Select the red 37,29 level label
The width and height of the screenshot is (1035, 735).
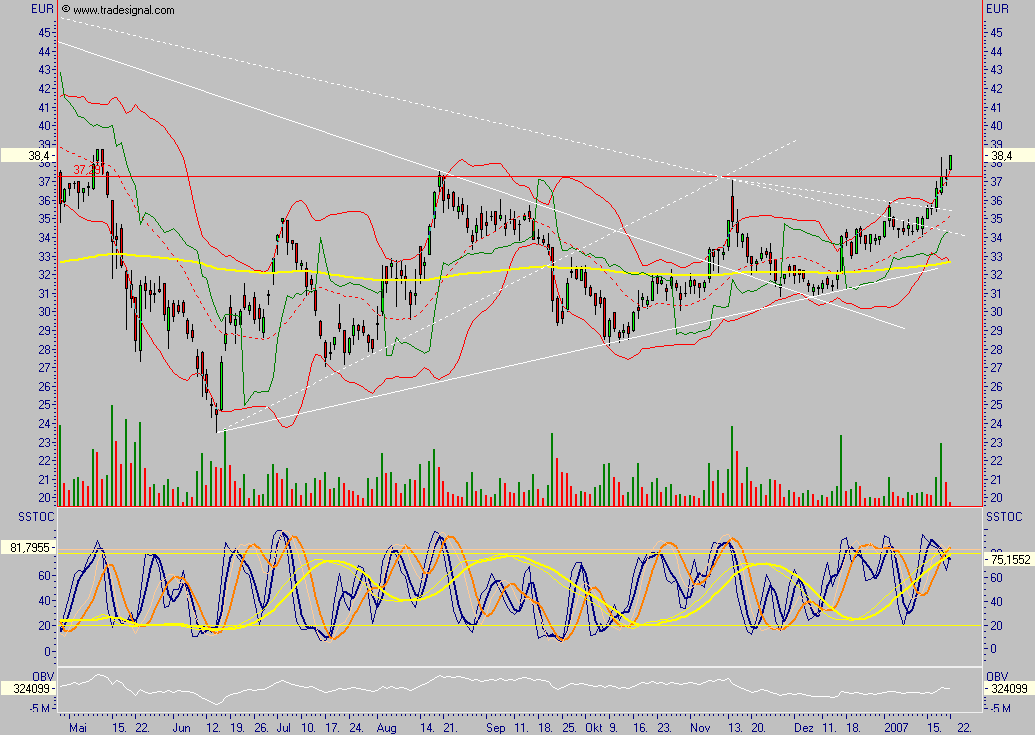[x=86, y=170]
